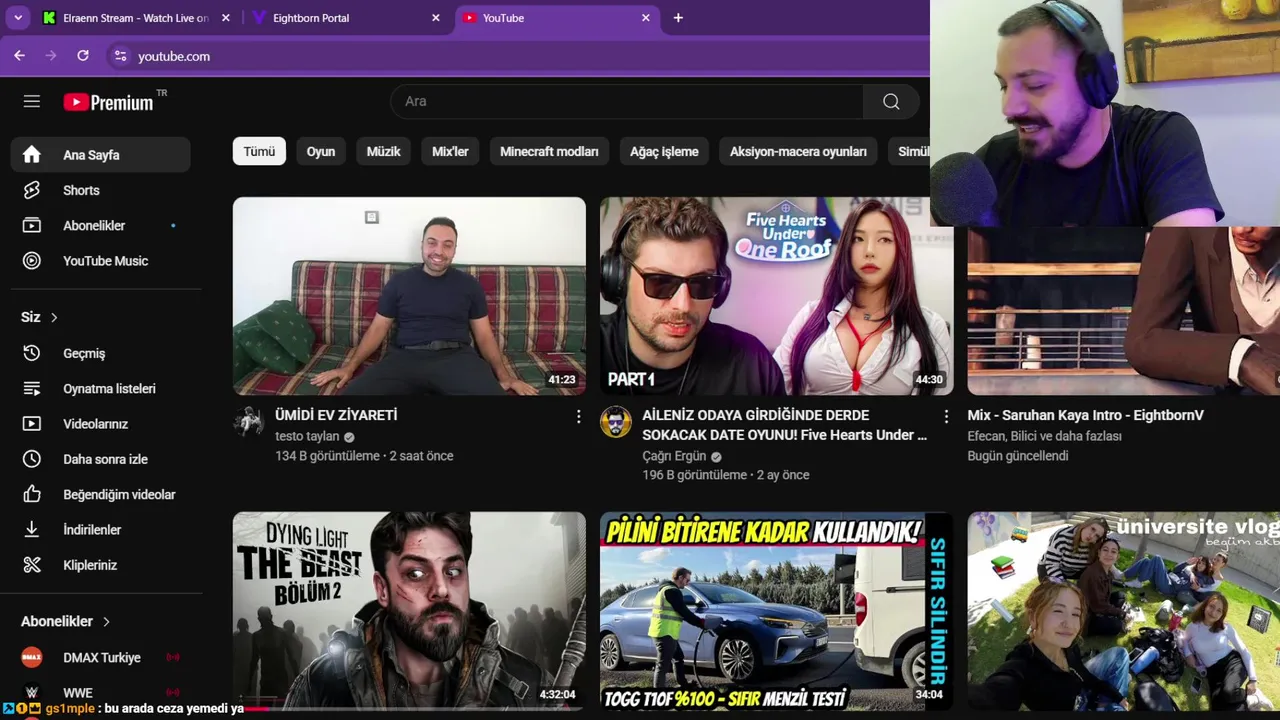This screenshot has height=720, width=1280.
Task: Expand the Abonelikler section header
Action: 66,621
